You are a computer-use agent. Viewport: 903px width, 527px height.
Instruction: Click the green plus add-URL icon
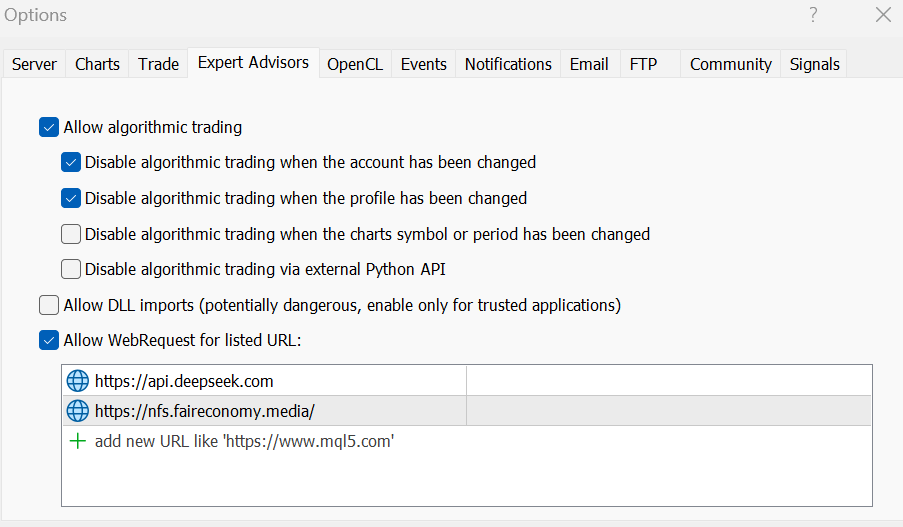(78, 441)
